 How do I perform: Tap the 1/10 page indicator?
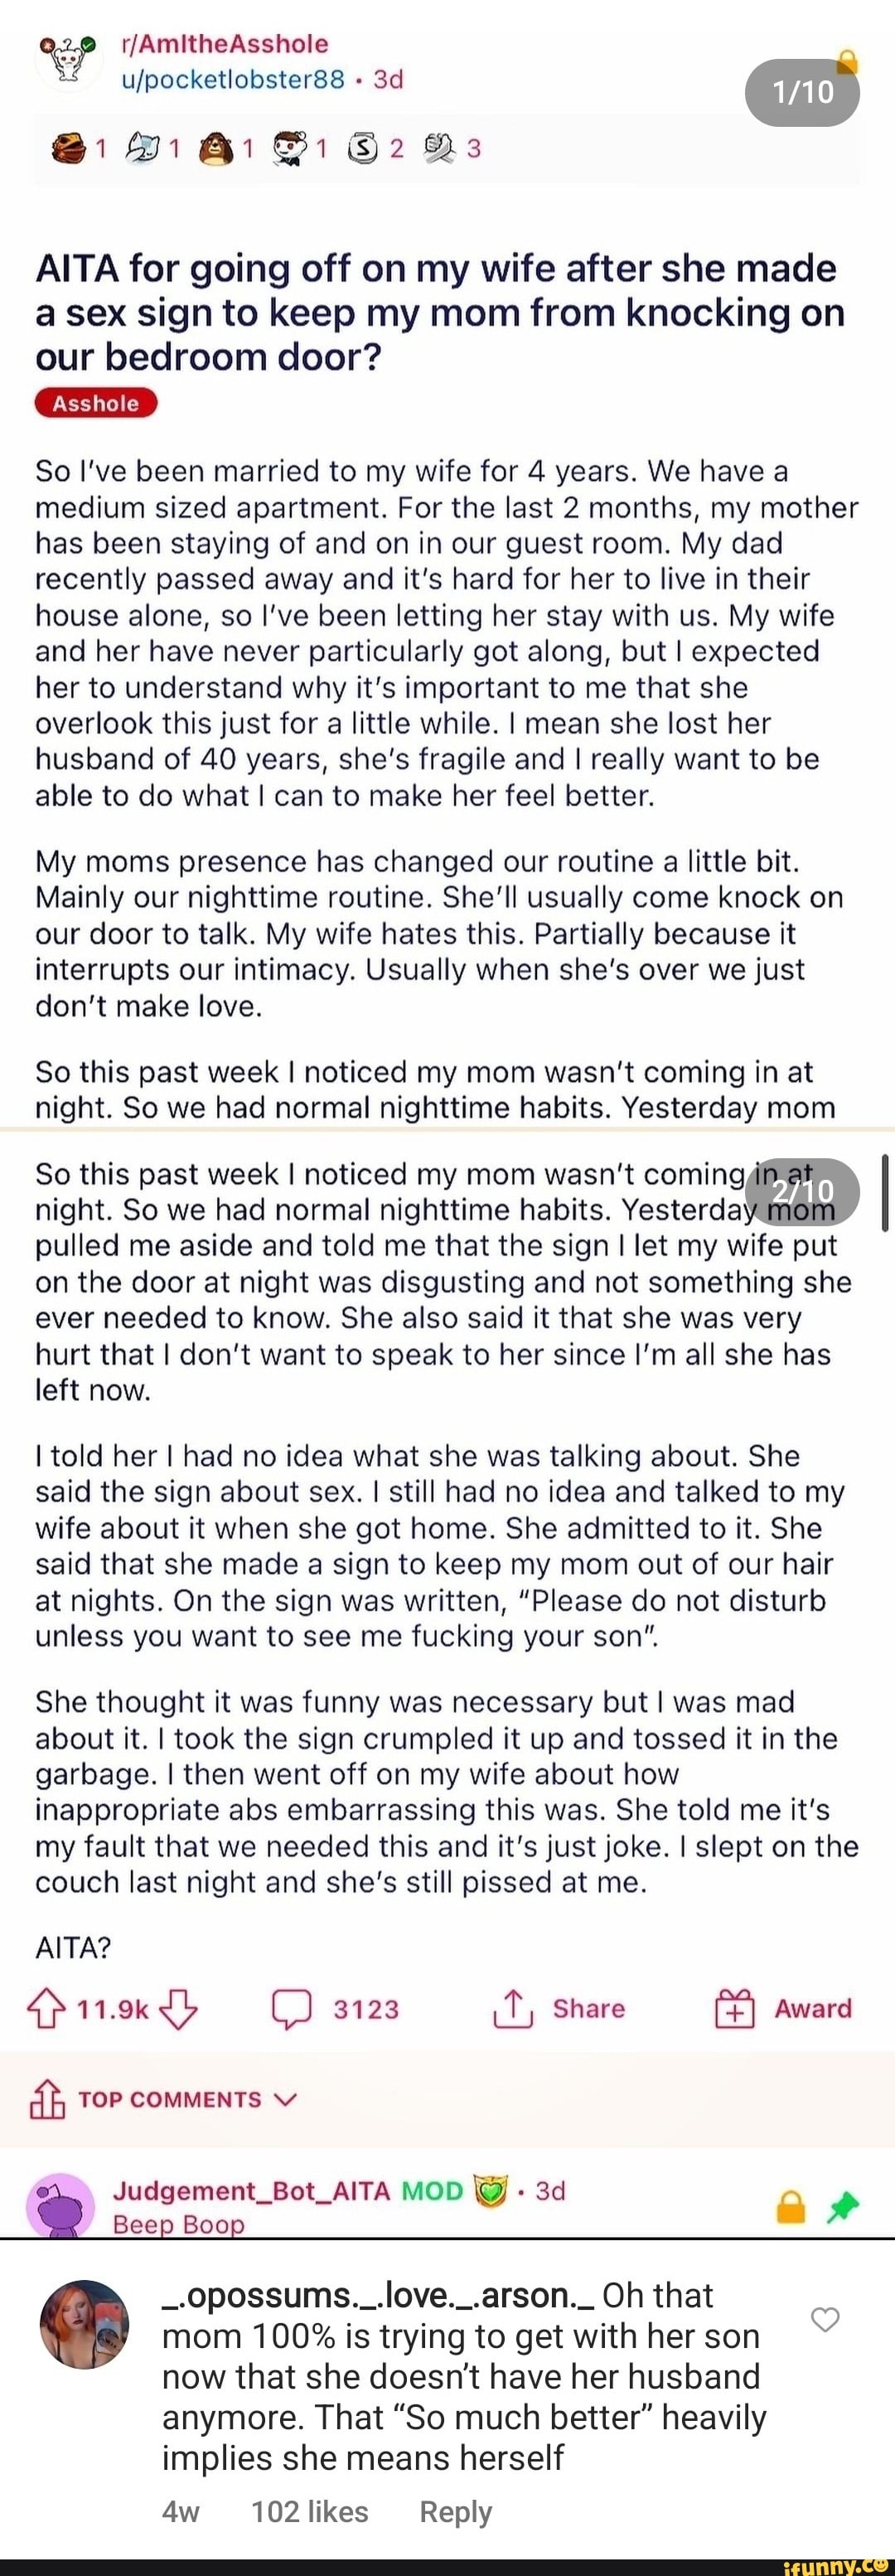(x=802, y=92)
